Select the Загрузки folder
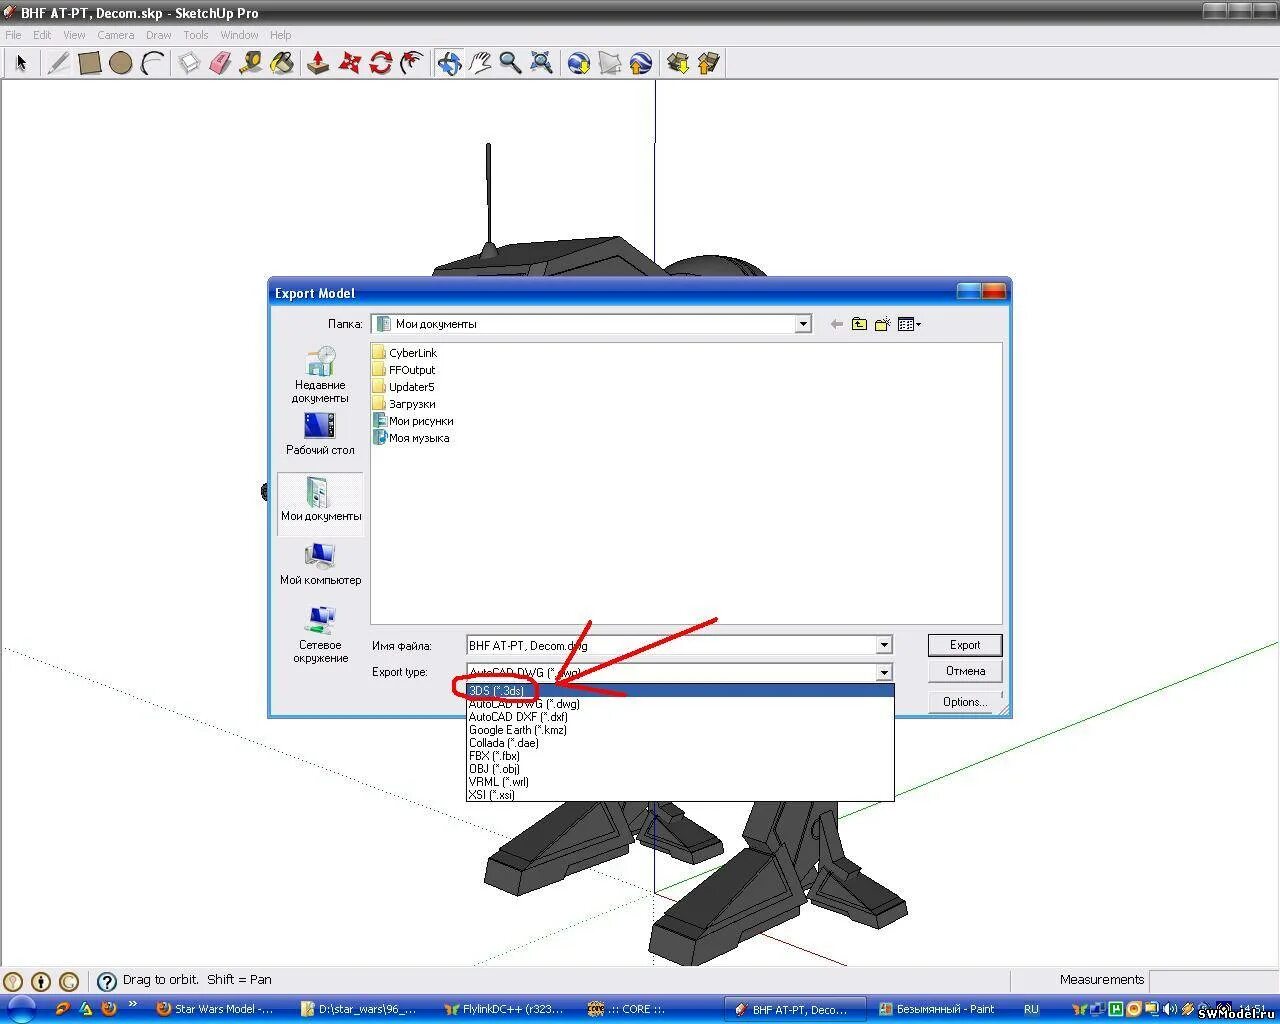1280x1024 pixels. pos(403,404)
